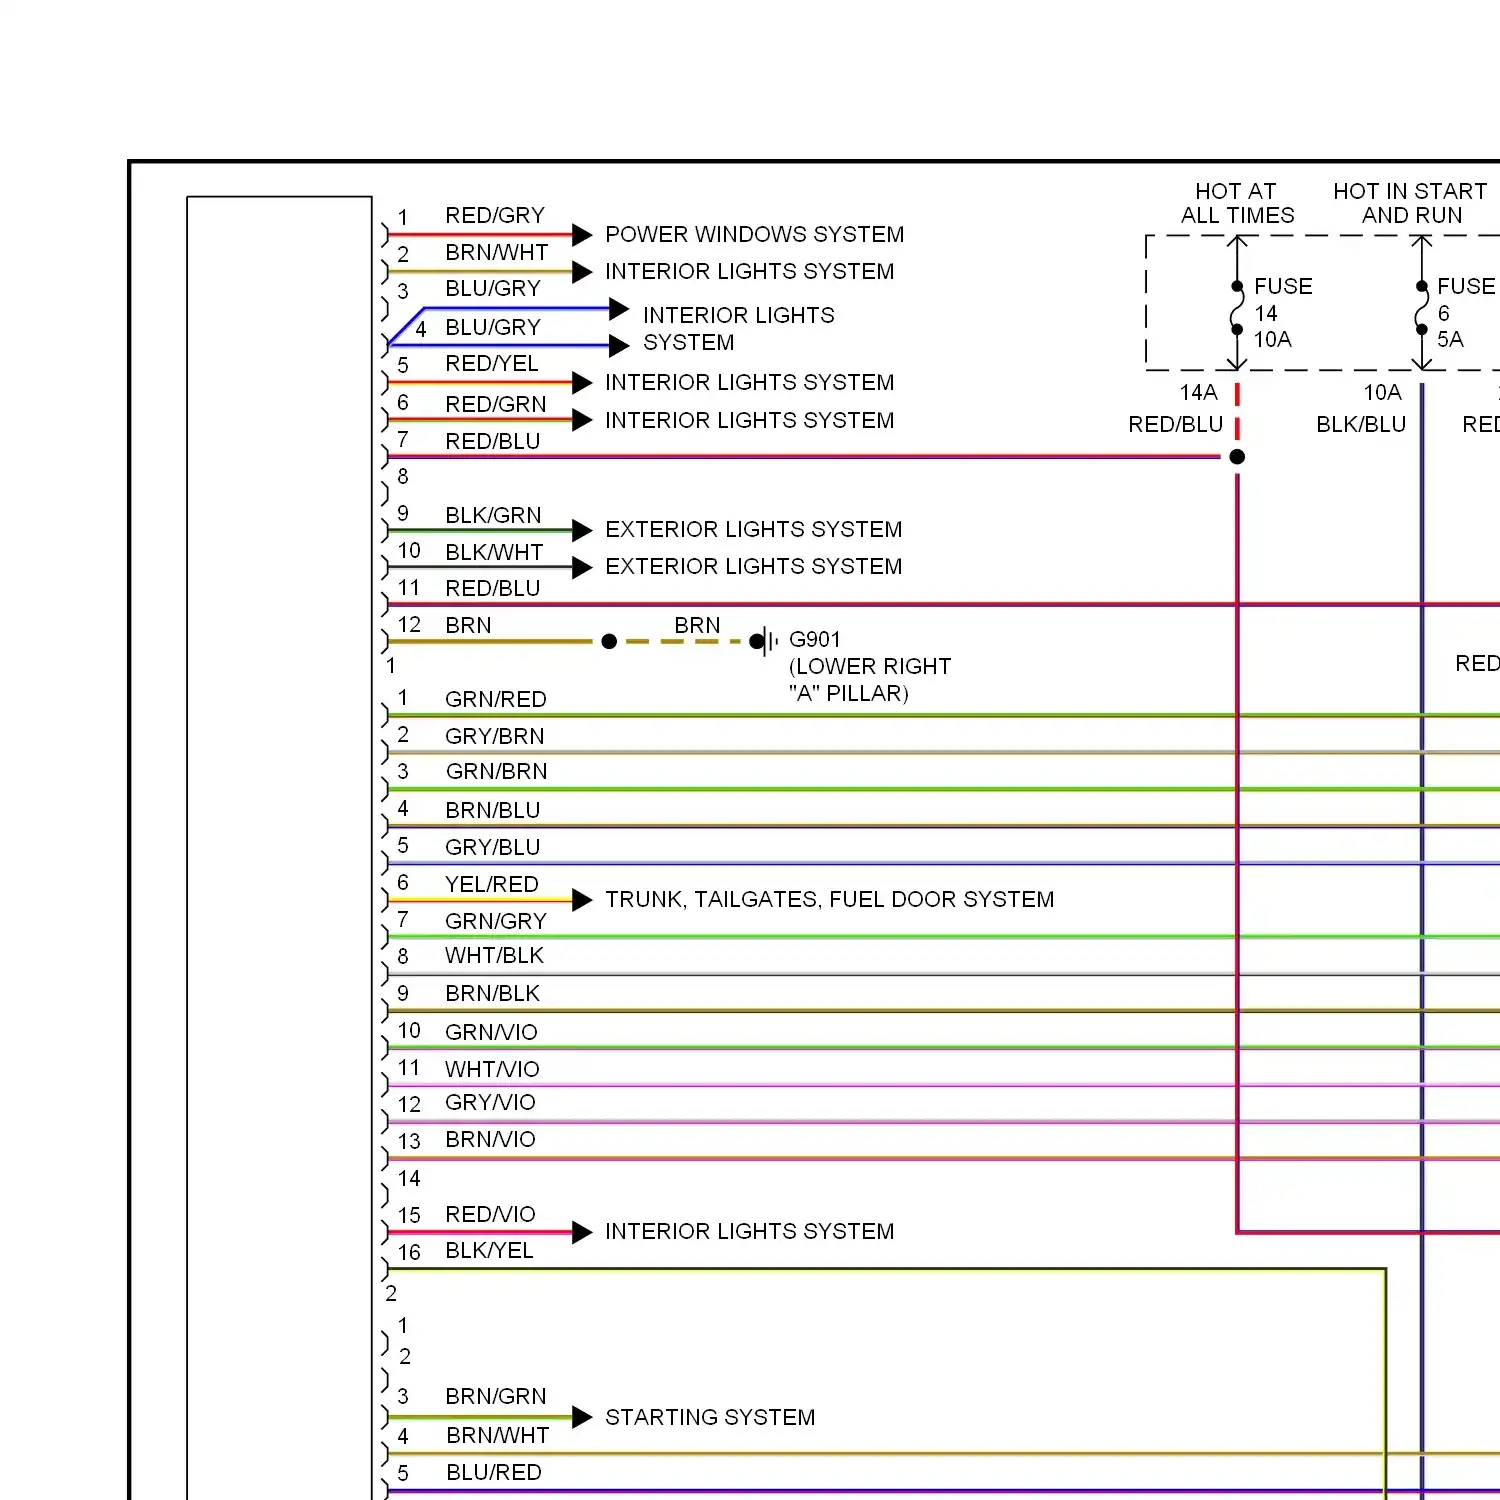Click the fuse 14 symbol in dashed box
Viewport: 1500px width, 1500px height.
[x=1237, y=307]
